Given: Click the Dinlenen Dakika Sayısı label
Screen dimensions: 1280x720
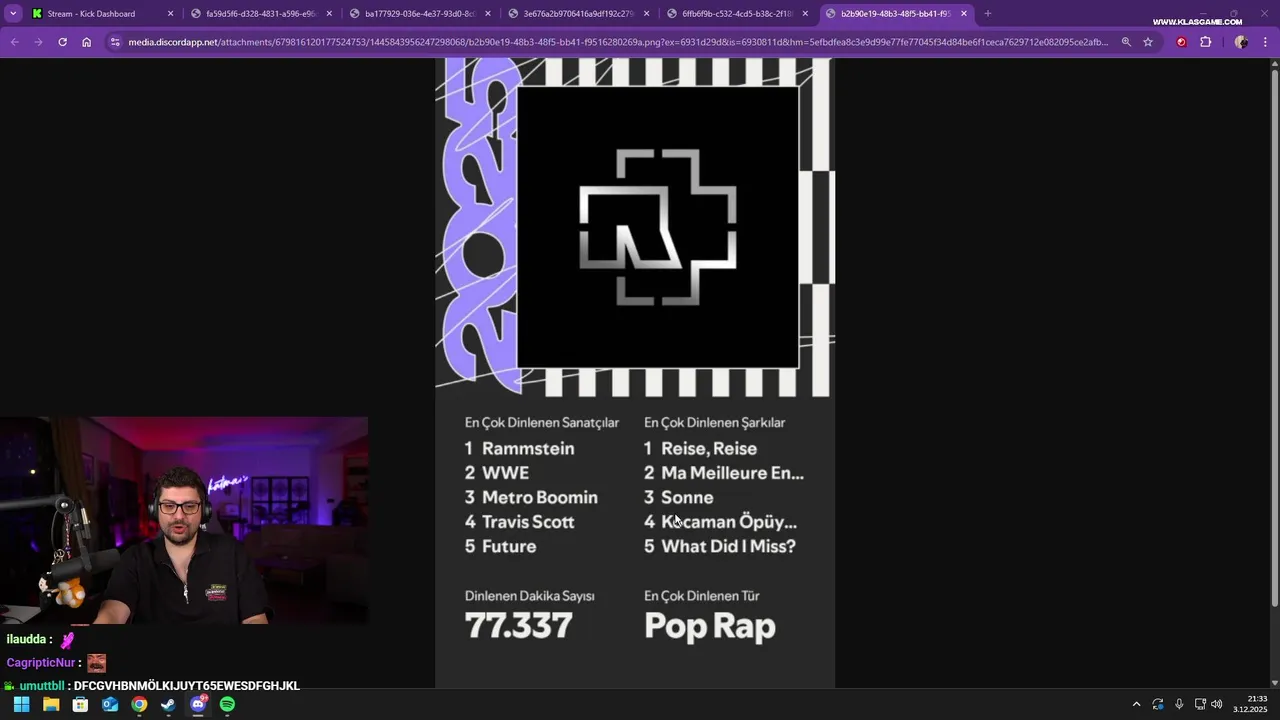Looking at the screenshot, I should [x=530, y=596].
